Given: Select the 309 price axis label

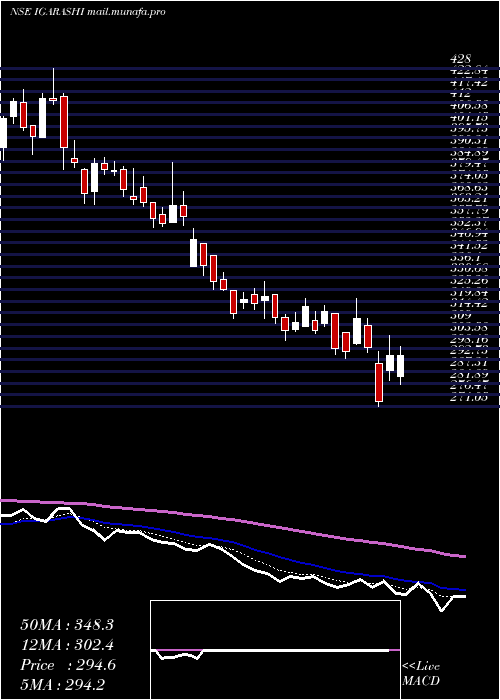Looking at the screenshot, I should point(461,316).
